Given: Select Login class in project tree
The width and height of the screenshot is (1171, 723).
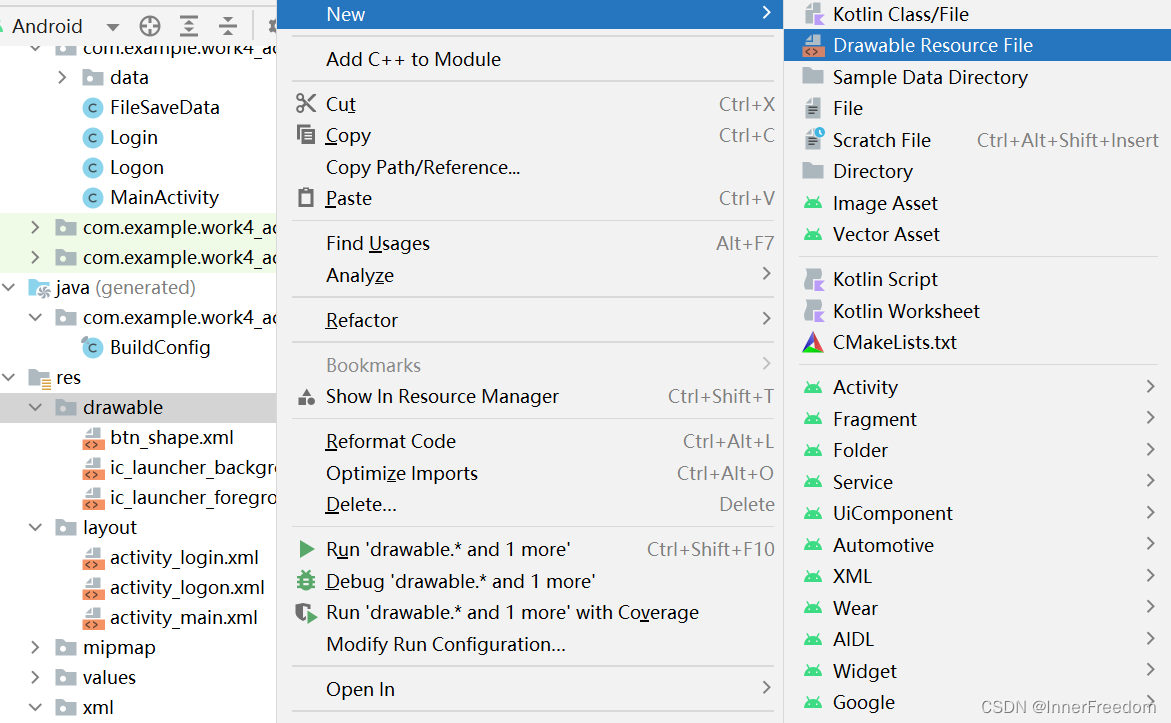Looking at the screenshot, I should point(134,137).
